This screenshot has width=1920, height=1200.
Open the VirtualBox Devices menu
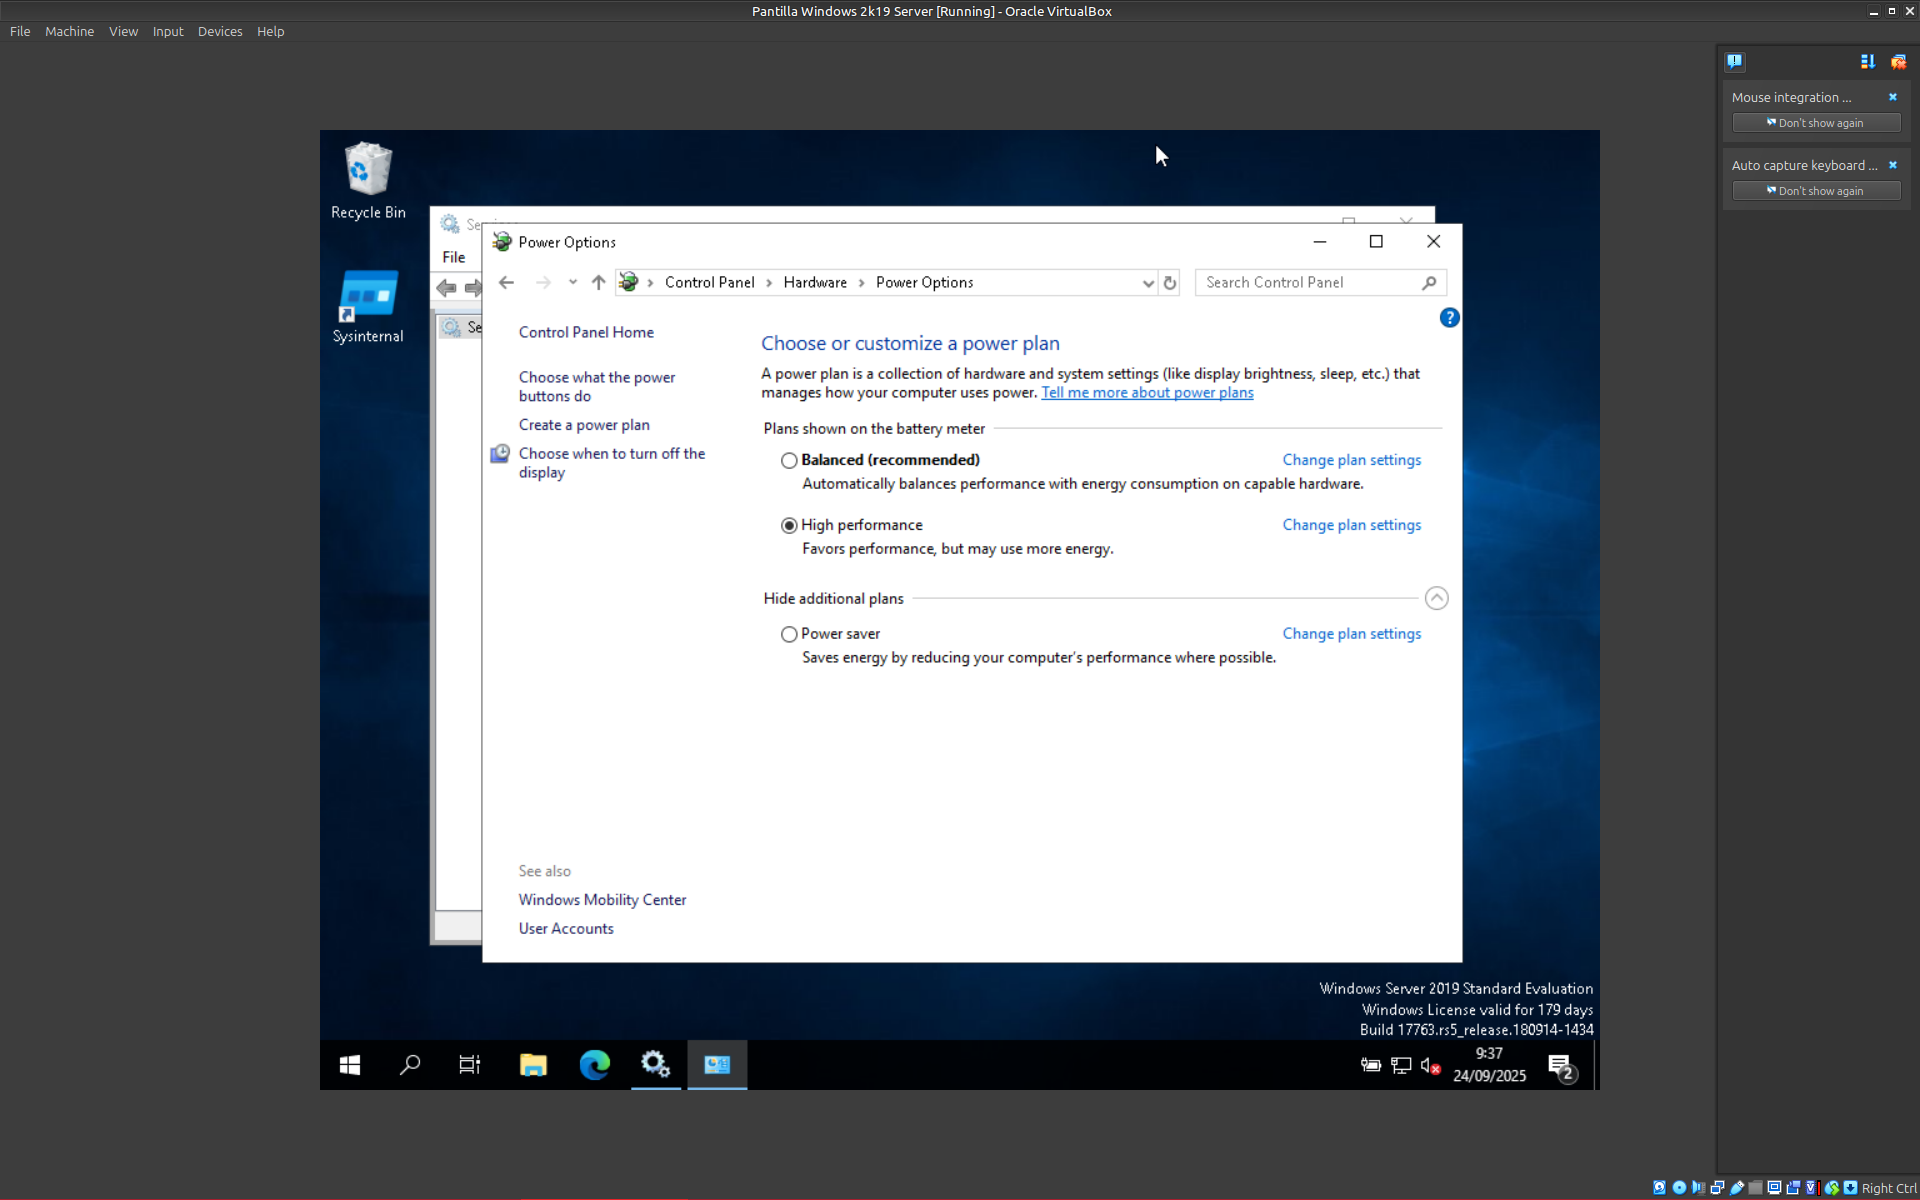pyautogui.click(x=220, y=31)
